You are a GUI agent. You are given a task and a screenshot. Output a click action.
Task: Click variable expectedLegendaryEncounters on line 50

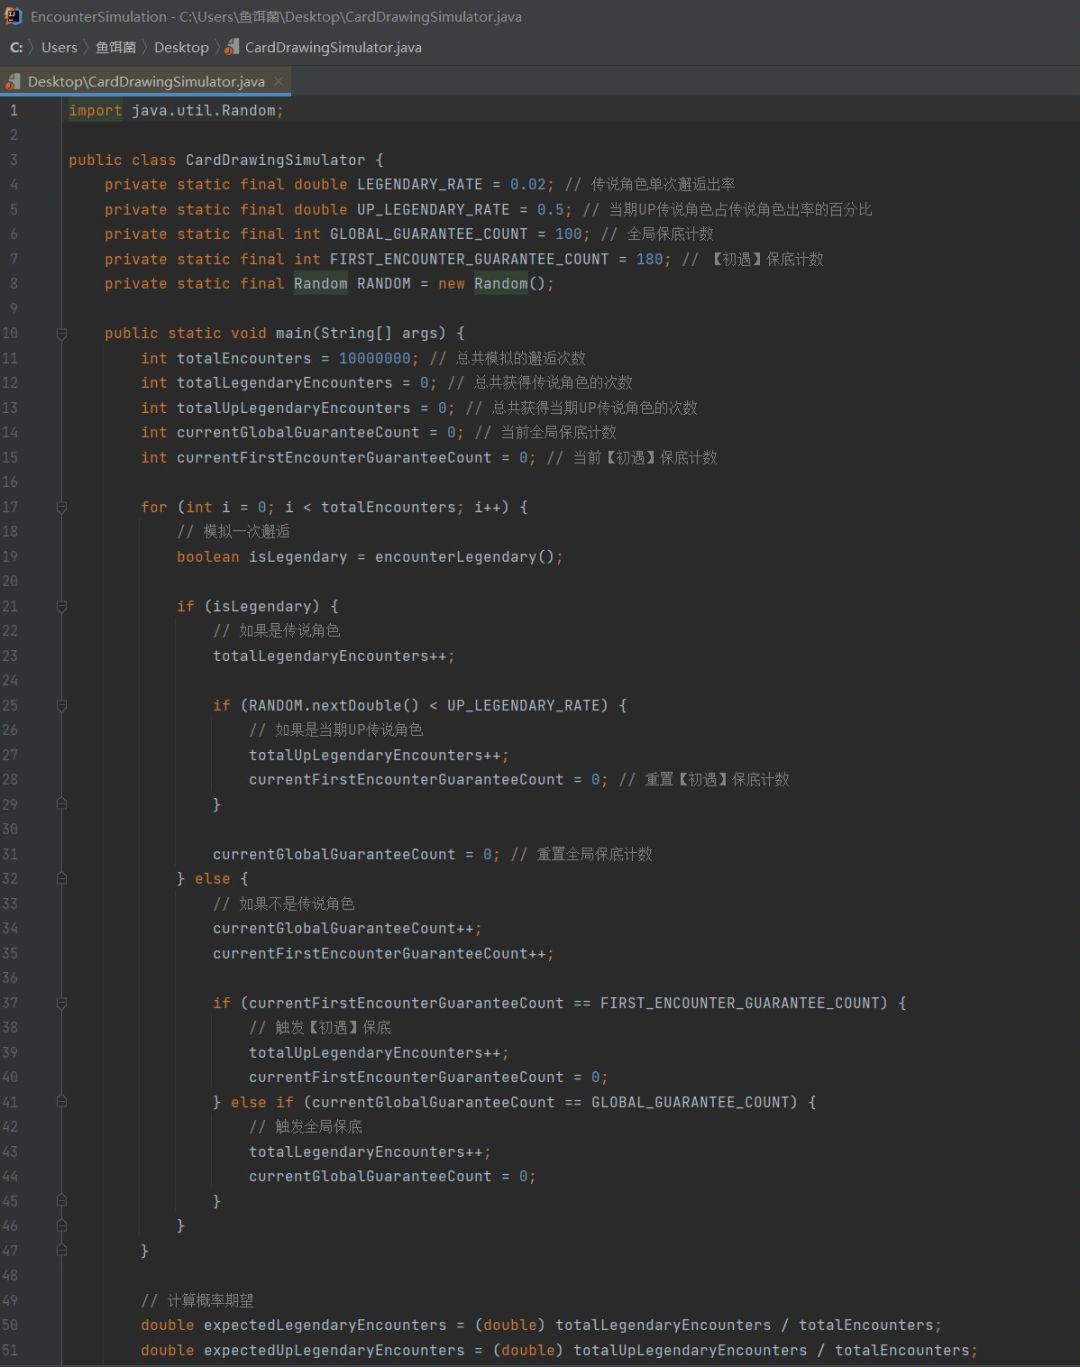coord(325,1325)
